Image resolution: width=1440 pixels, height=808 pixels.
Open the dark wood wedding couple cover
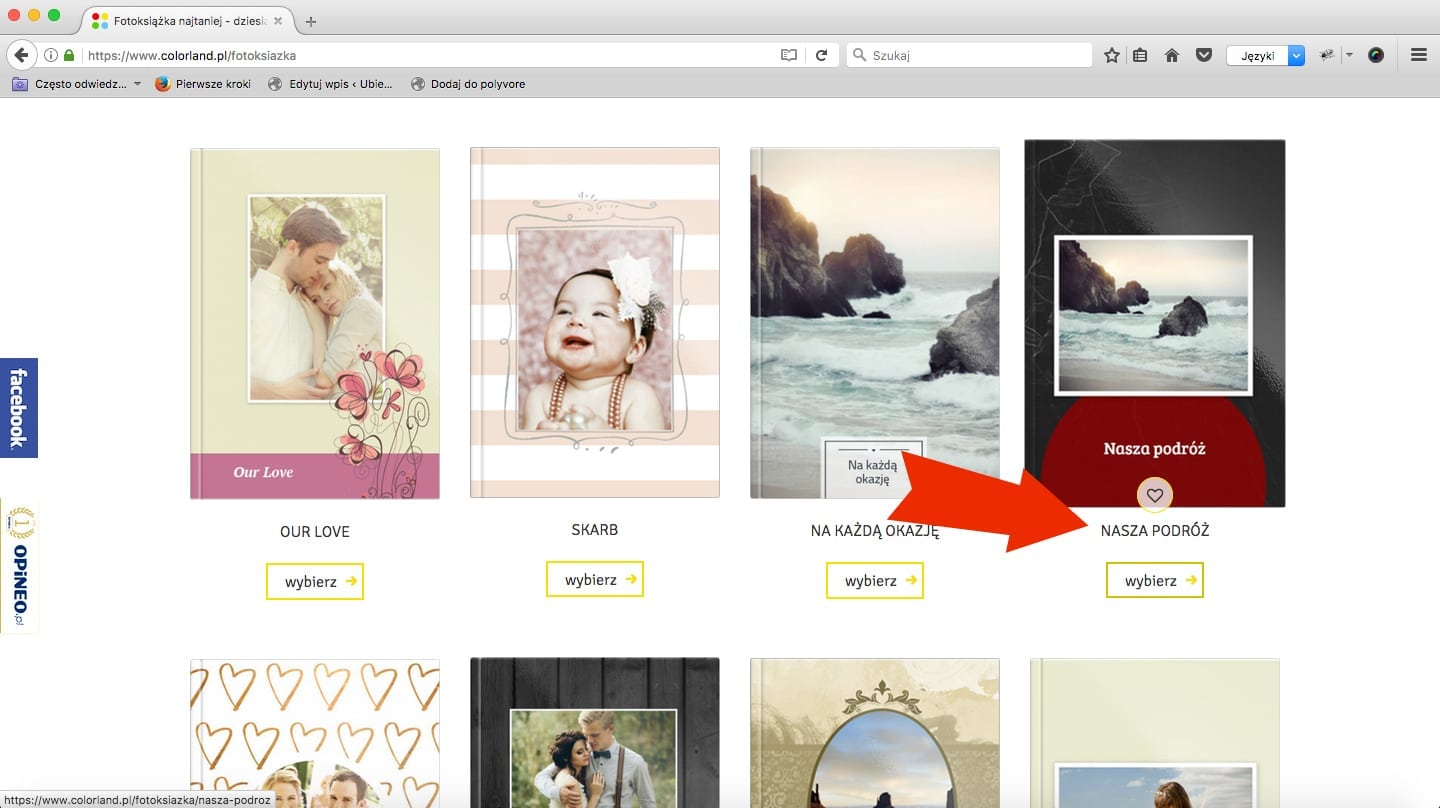(595, 733)
